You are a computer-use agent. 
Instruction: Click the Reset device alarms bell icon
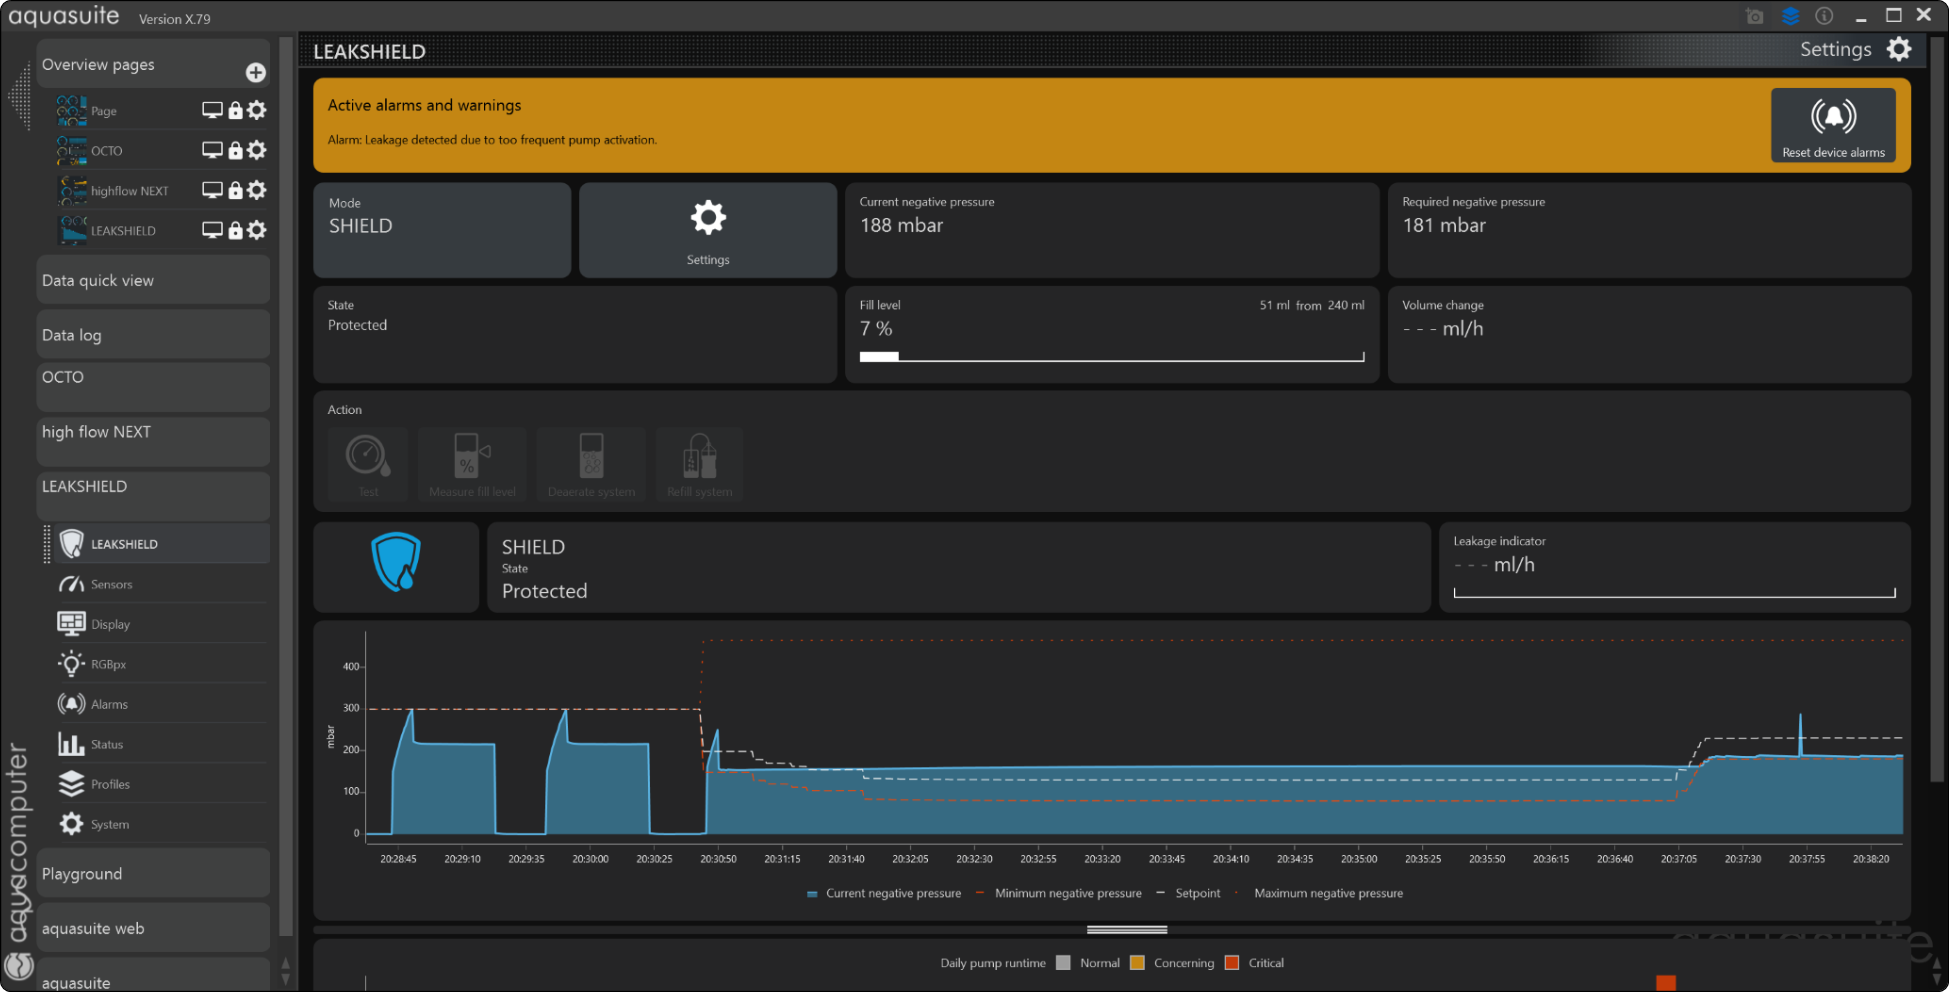click(1832, 118)
